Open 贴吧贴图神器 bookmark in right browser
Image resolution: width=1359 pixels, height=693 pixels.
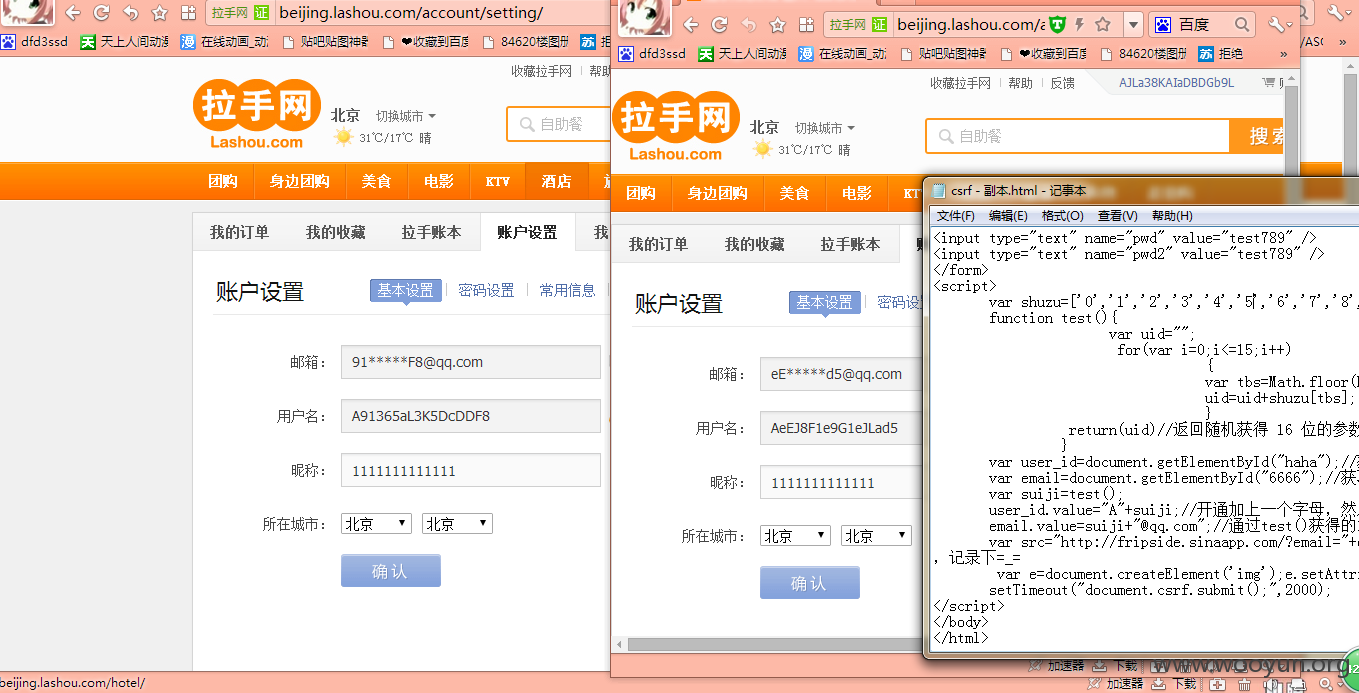944,53
